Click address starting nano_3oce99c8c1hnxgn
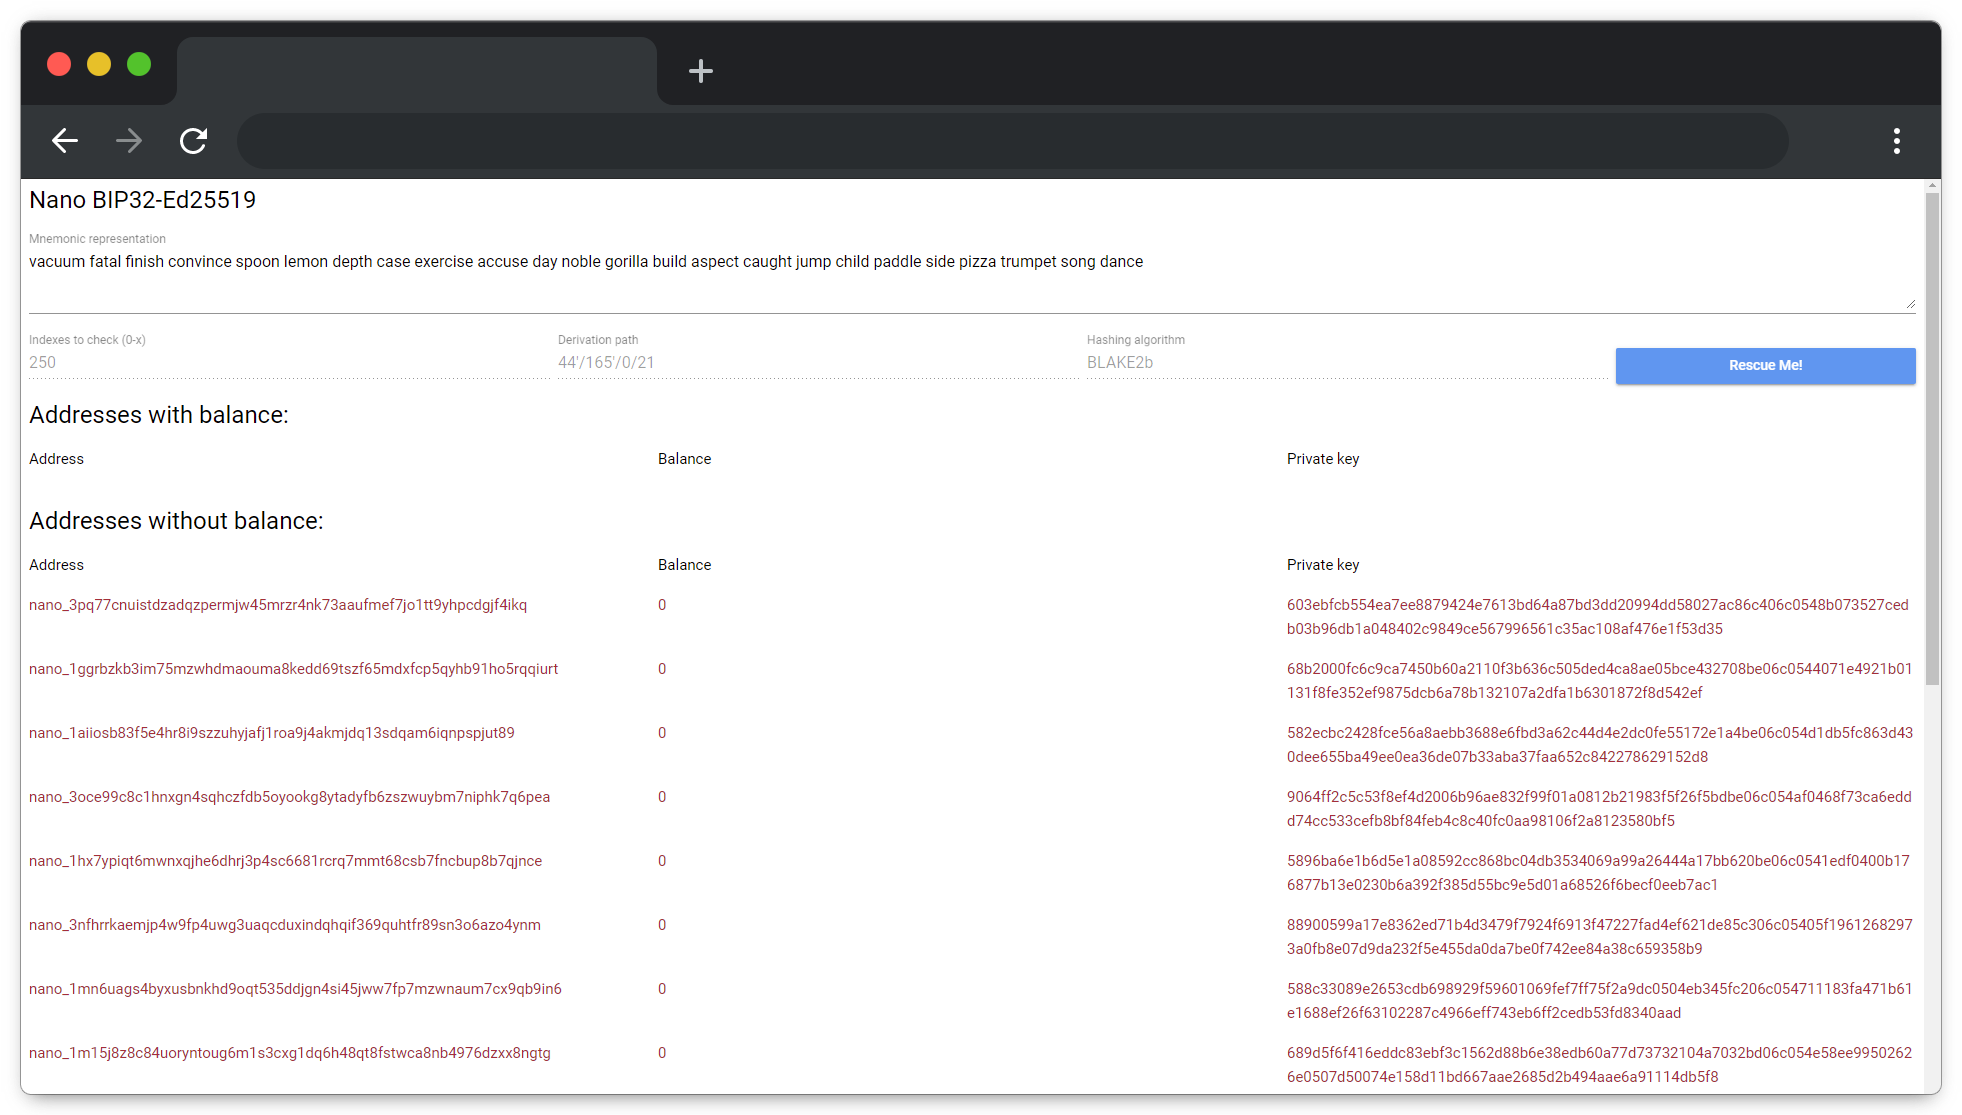This screenshot has width=1962, height=1115. point(289,797)
